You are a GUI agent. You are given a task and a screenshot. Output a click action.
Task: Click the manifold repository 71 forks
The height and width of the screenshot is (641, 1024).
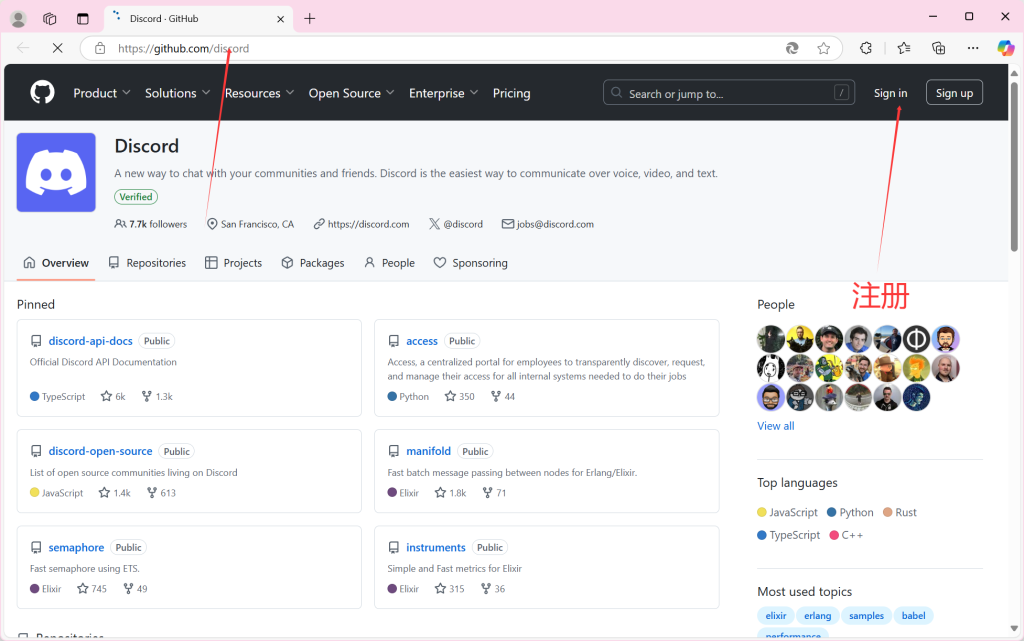(494, 493)
